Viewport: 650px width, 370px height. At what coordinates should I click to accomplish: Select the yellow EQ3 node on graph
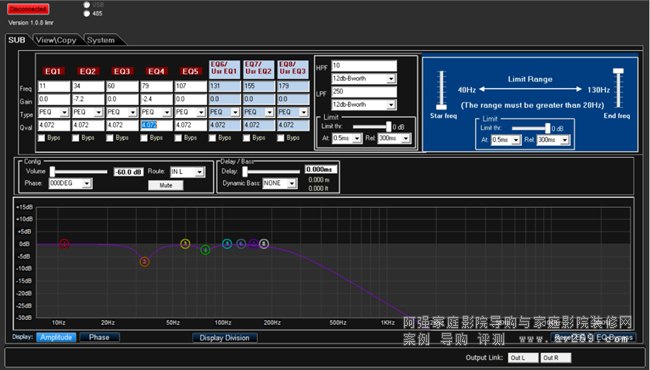185,244
